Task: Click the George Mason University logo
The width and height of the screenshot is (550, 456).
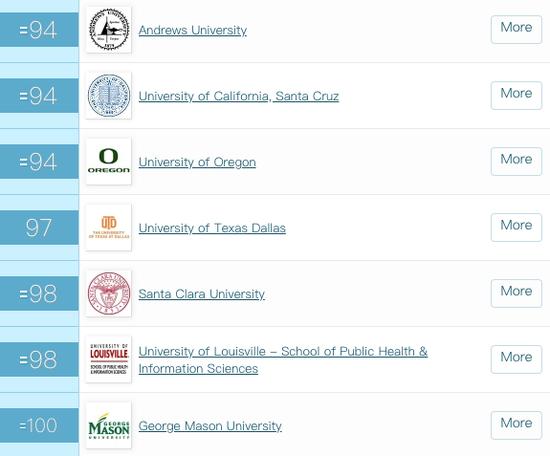Action: point(109,425)
